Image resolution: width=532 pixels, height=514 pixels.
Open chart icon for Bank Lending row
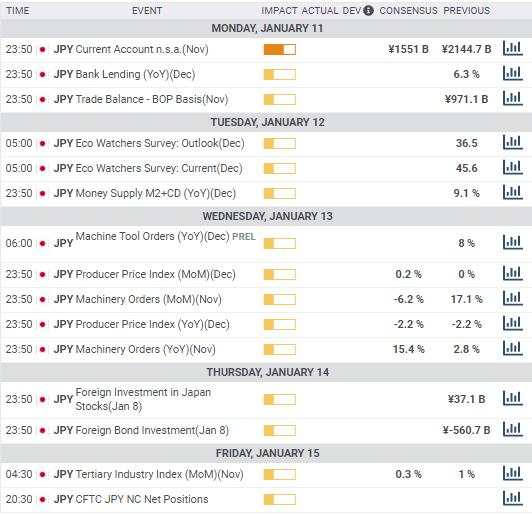[x=512, y=74]
